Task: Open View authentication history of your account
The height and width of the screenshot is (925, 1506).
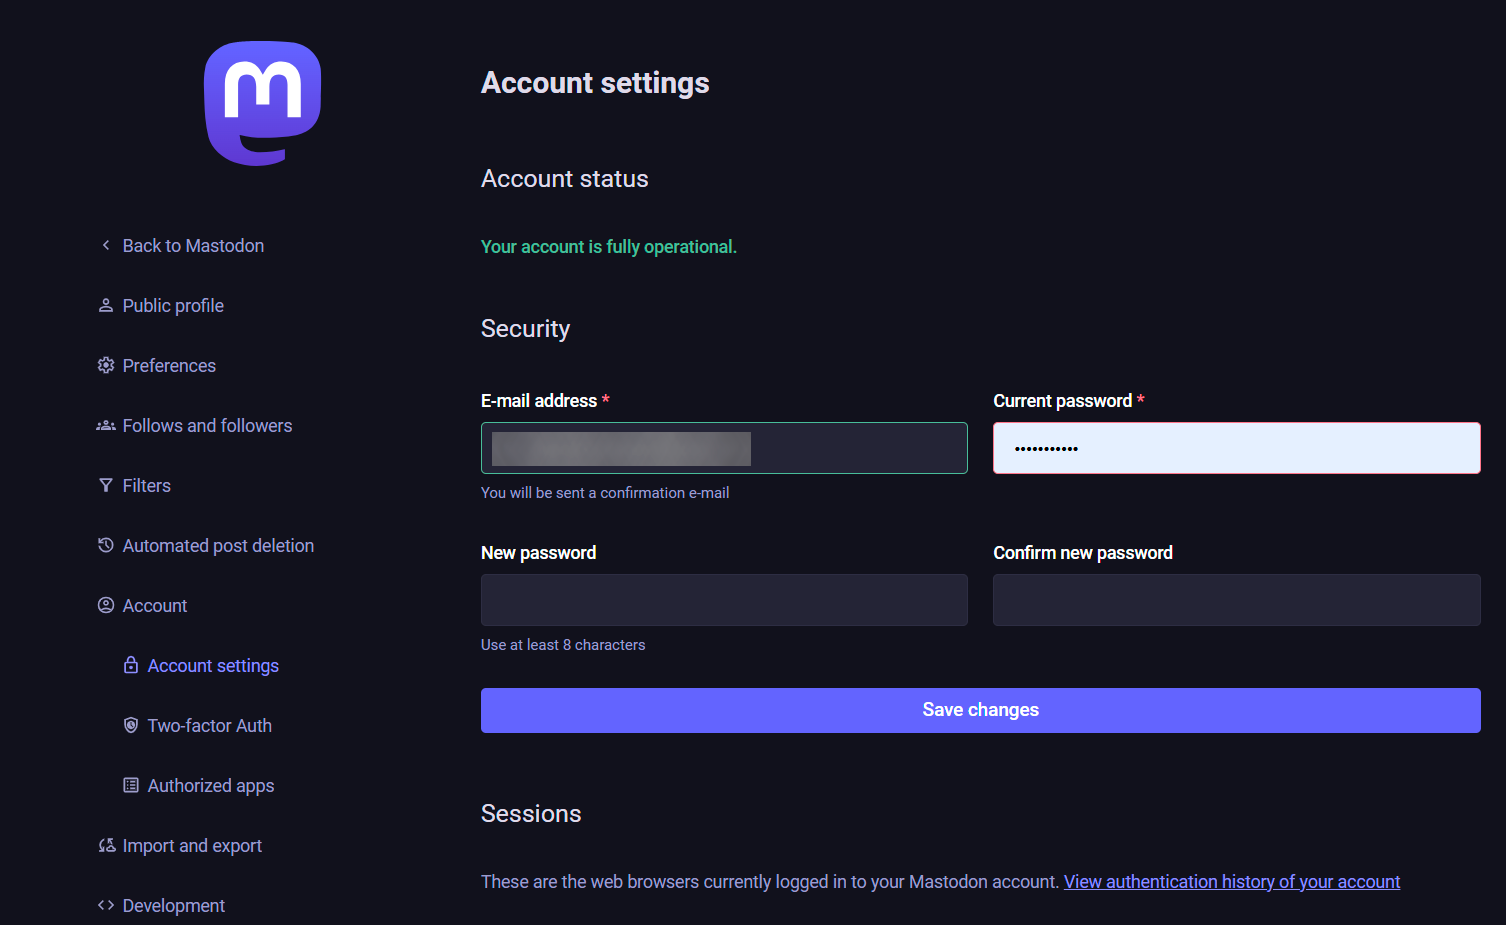Action: click(x=1231, y=882)
